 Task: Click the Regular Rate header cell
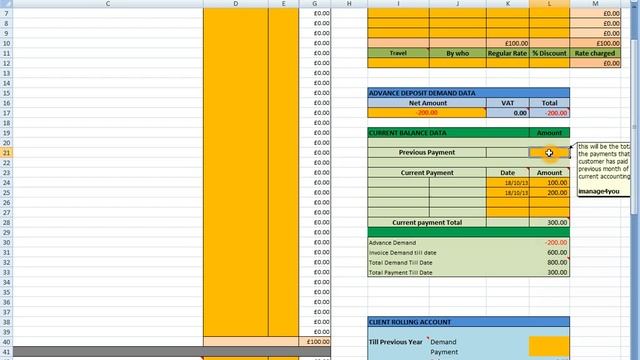[508, 53]
